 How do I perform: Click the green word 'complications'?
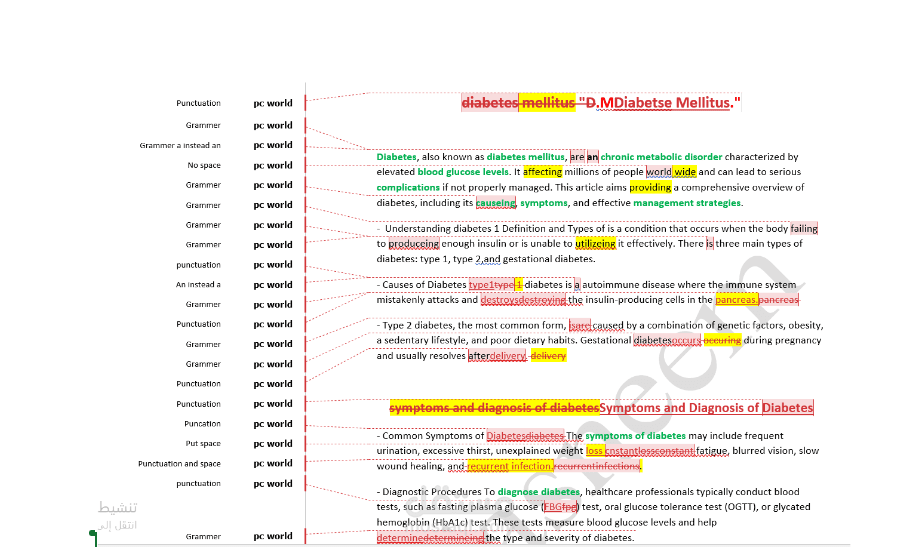coord(408,187)
